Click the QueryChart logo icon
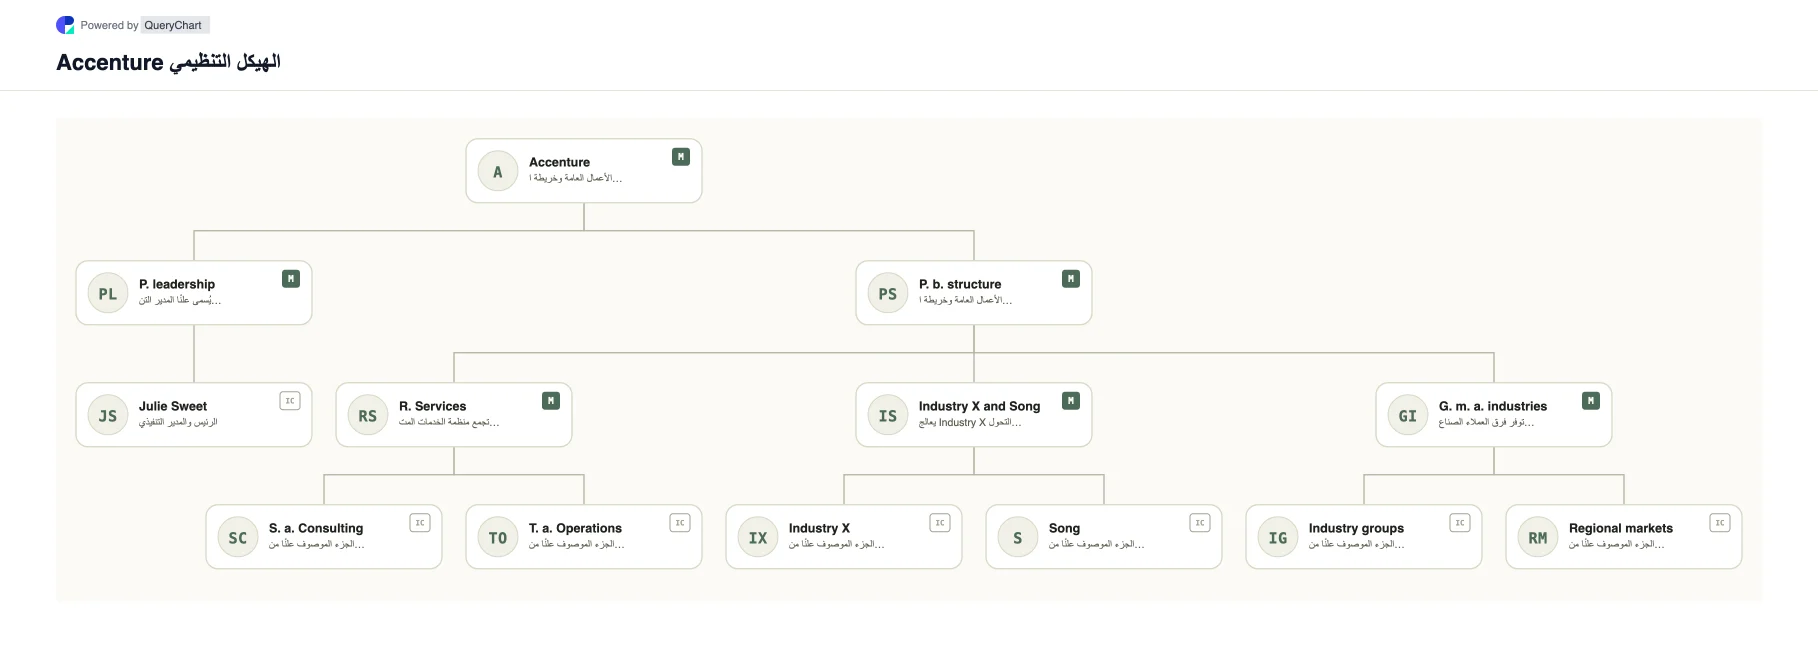 65,25
